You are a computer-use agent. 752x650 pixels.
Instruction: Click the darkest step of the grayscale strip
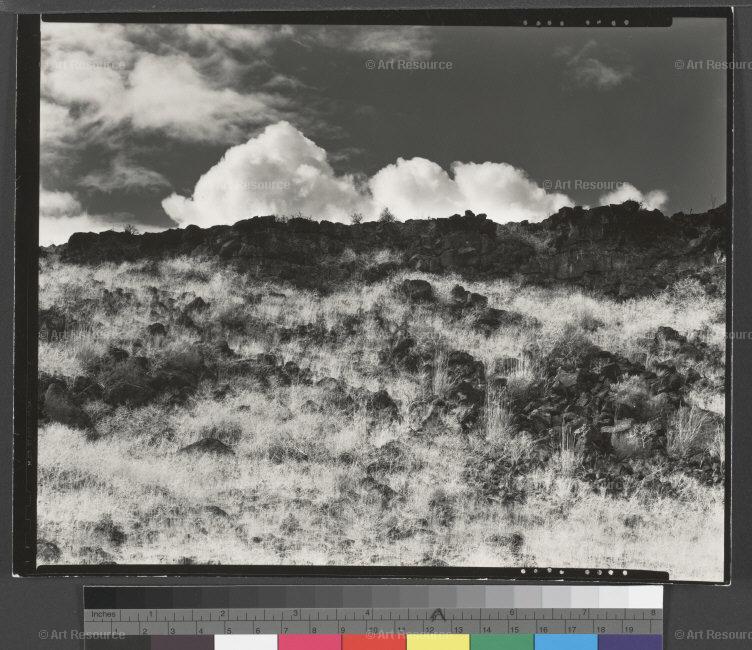coord(100,597)
